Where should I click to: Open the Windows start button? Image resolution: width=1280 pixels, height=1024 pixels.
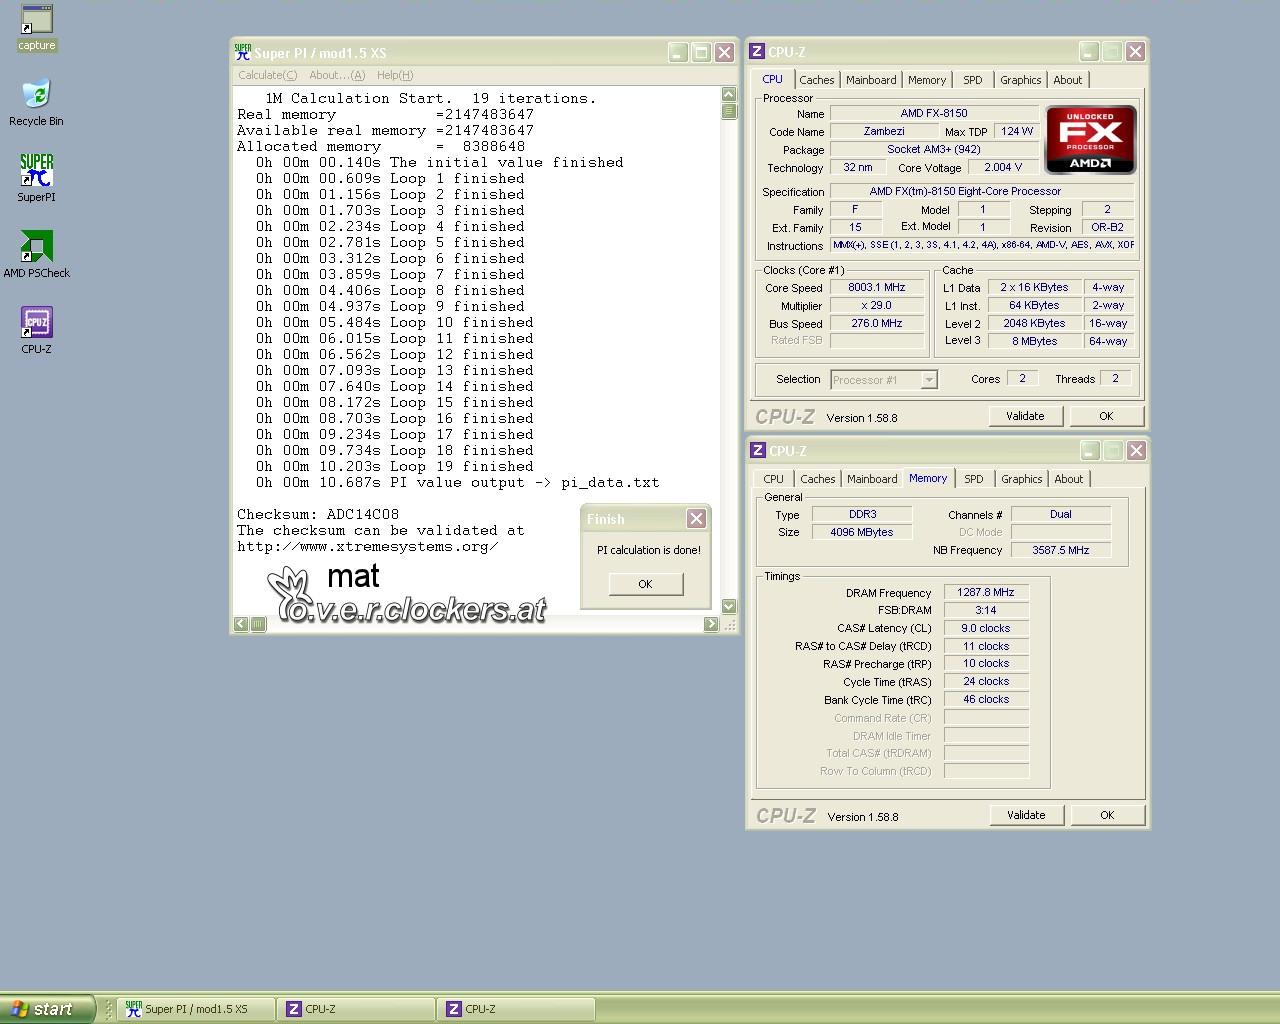pos(48,1009)
